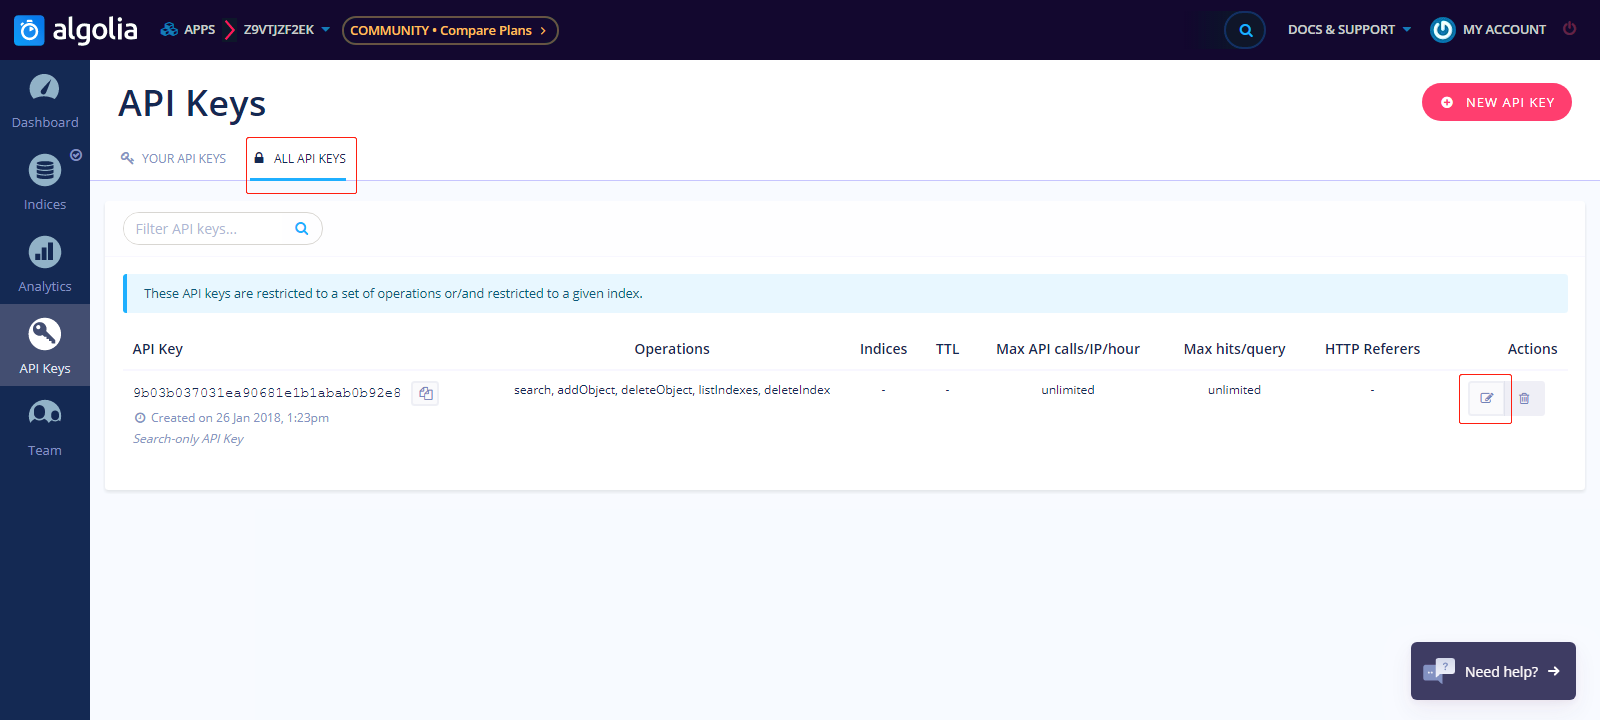The image size is (1600, 720).
Task: Click the Max API calls/IP/hour header
Action: (1068, 349)
